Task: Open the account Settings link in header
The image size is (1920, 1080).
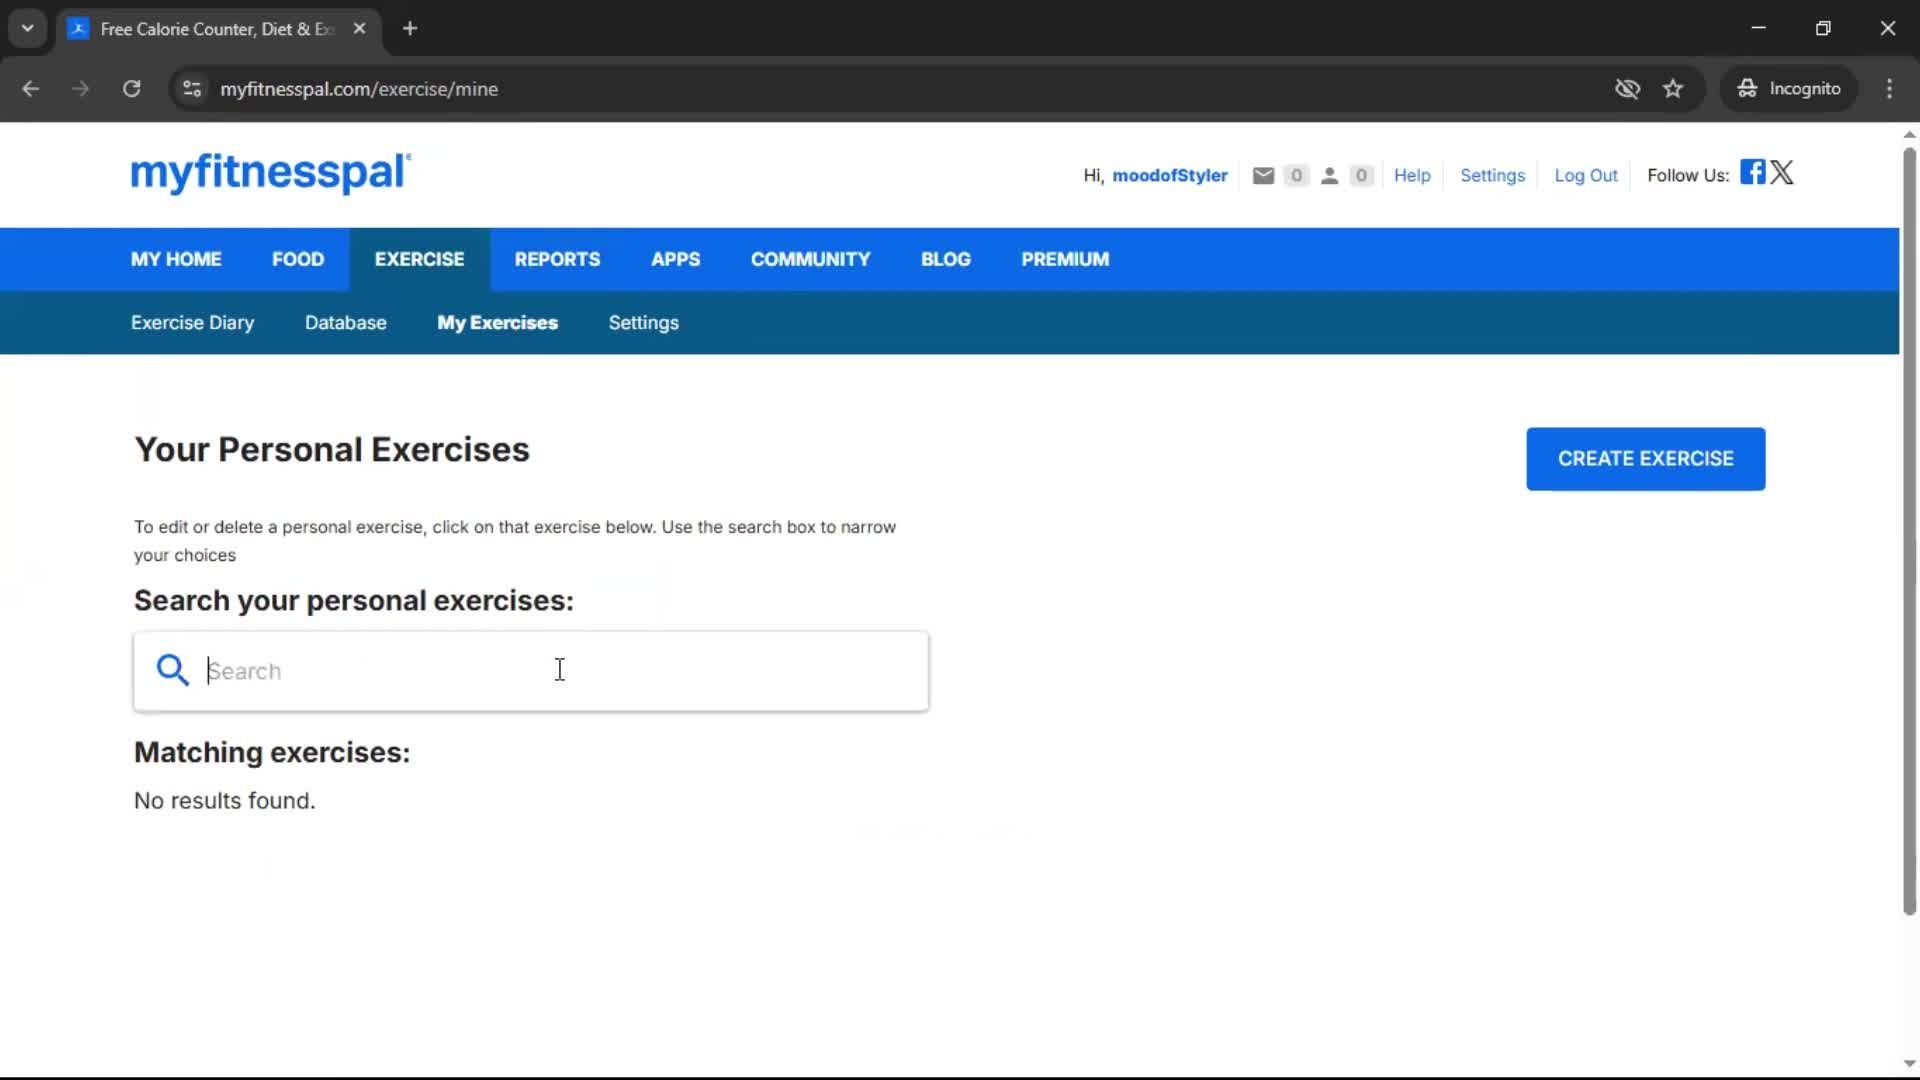Action: 1492,176
